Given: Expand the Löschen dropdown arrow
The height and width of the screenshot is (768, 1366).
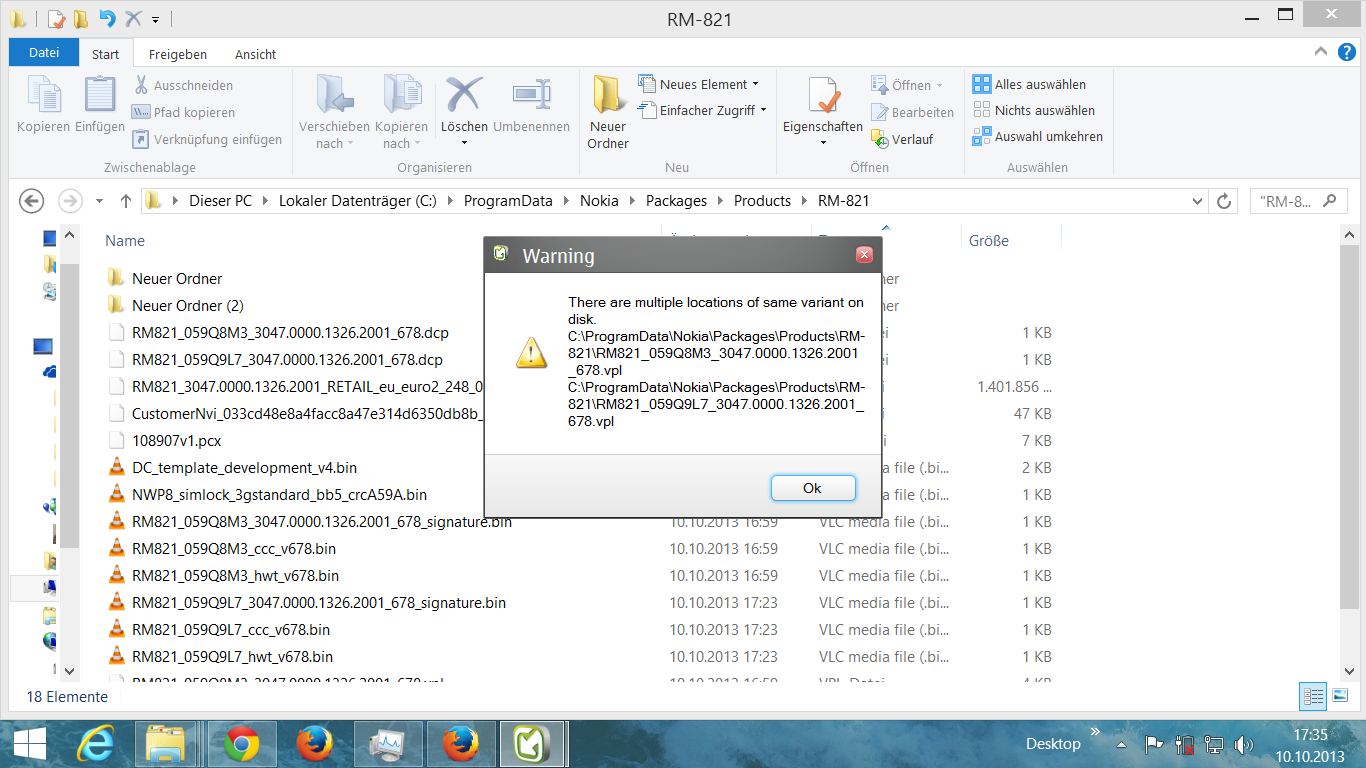Looking at the screenshot, I should (464, 143).
